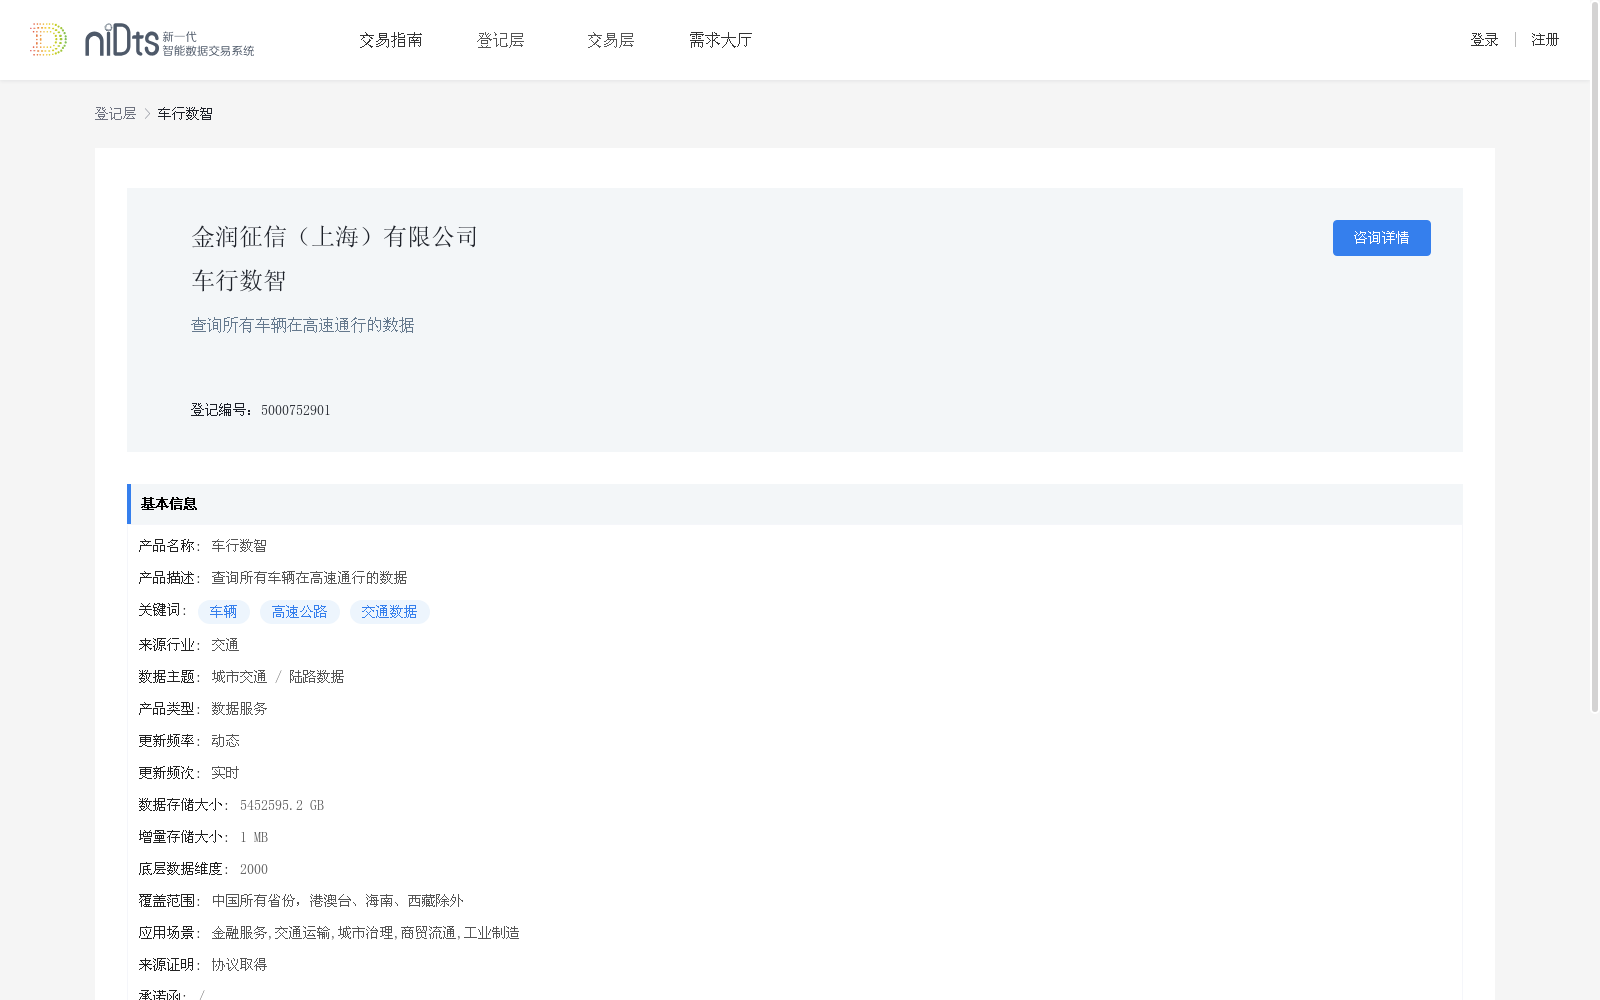Click the 基本信息 section header
Image resolution: width=1600 pixels, height=1000 pixels.
795,504
